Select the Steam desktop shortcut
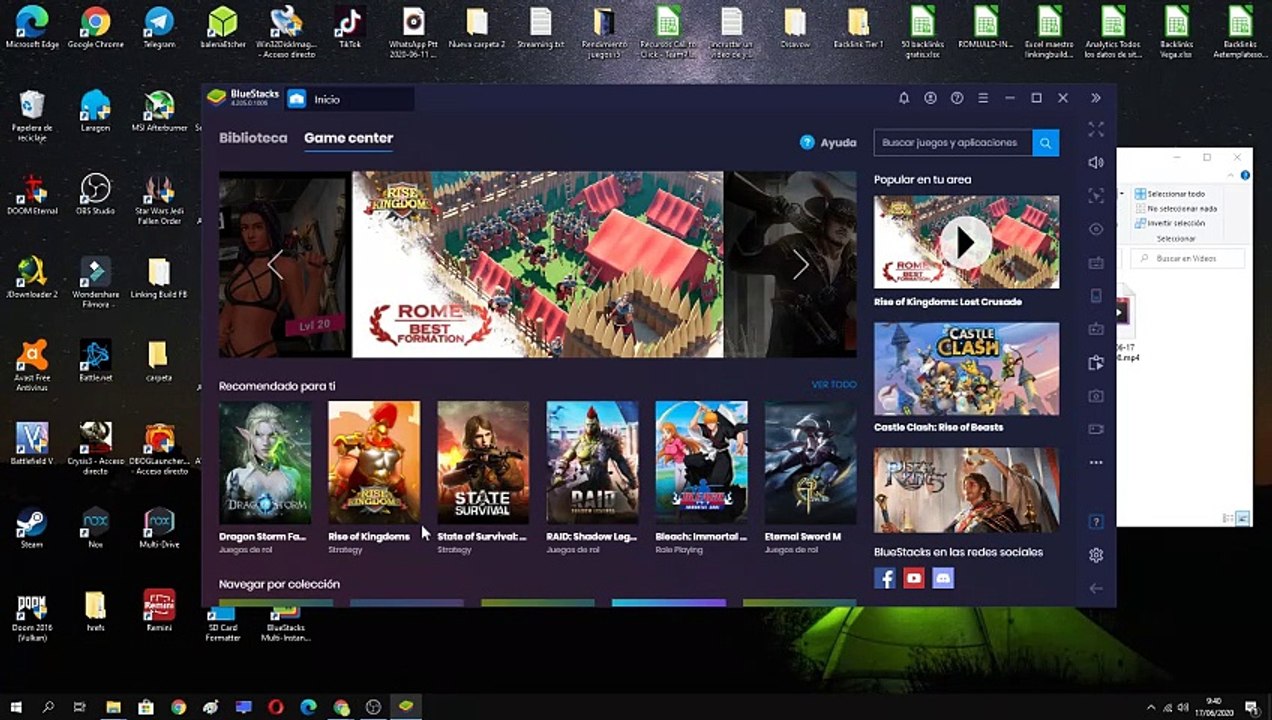The width and height of the screenshot is (1272, 720). pos(31,528)
